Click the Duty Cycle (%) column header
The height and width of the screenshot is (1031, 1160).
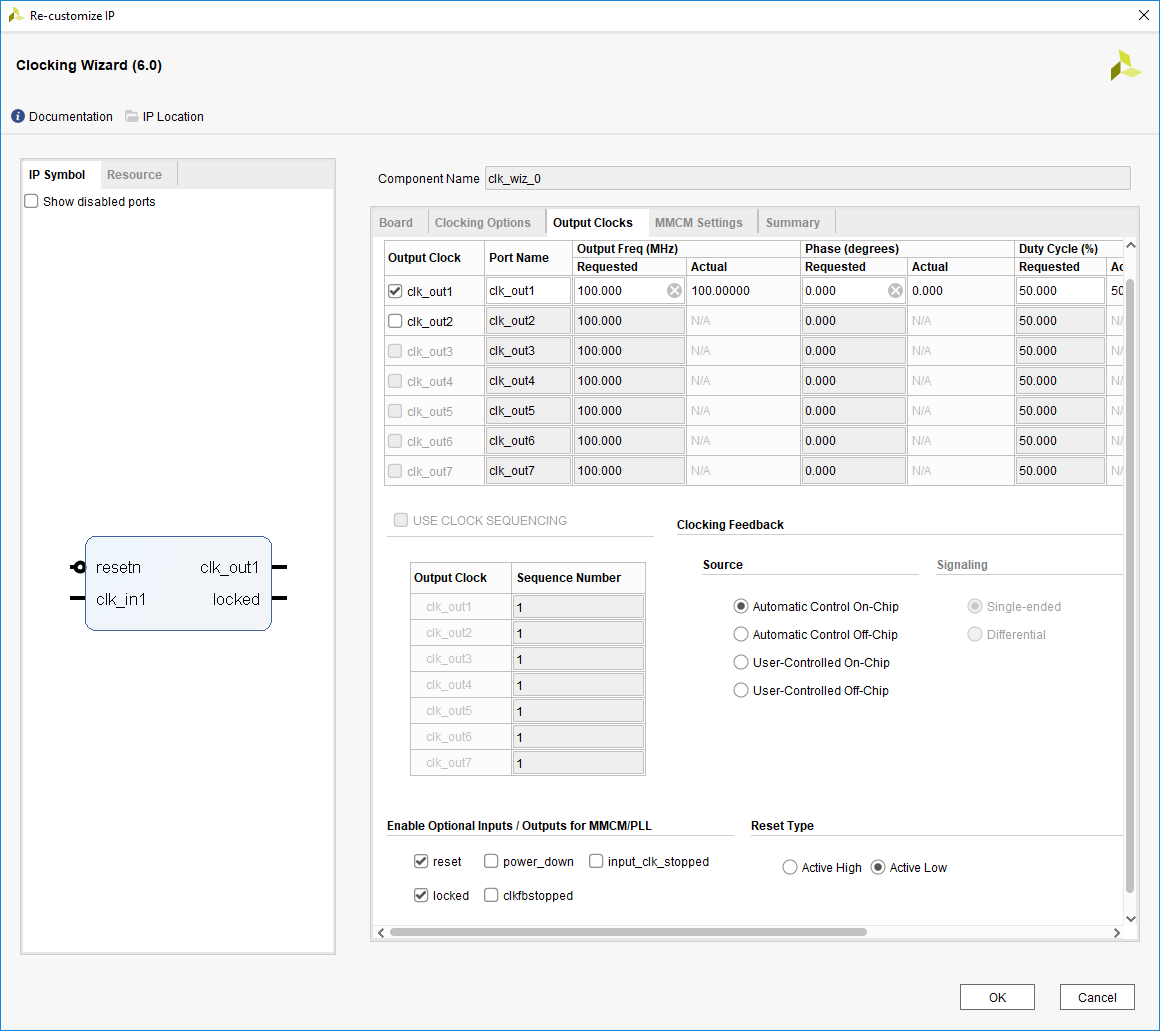[1058, 249]
